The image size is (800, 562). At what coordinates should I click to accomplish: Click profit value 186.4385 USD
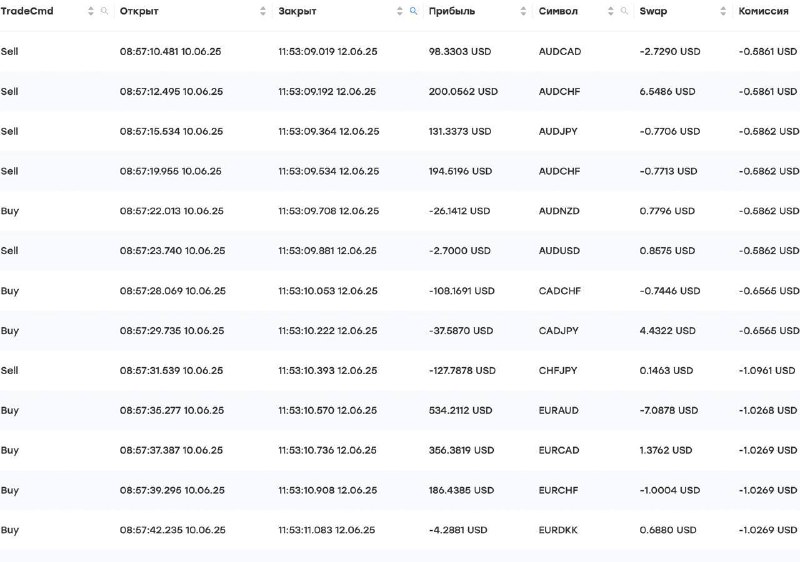(x=461, y=491)
